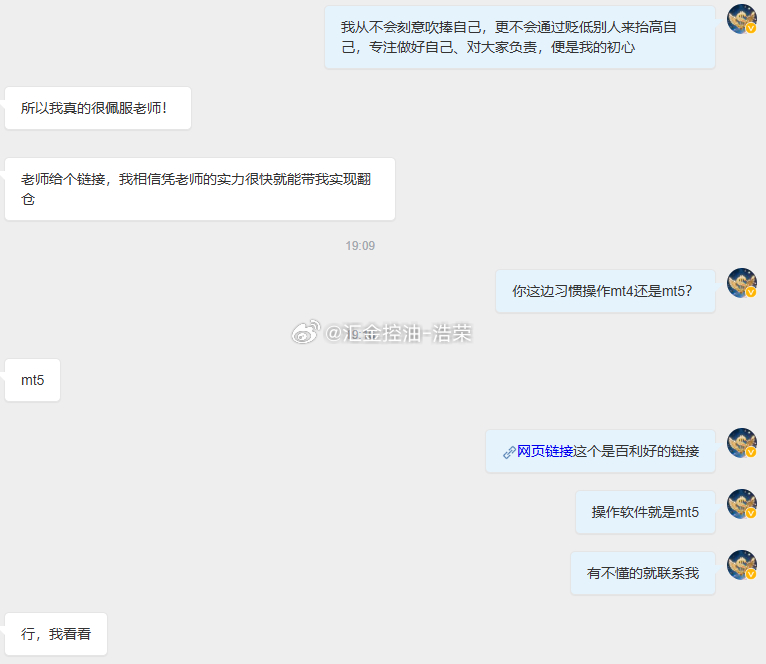Click the Weibo logo in the watermark
The height and width of the screenshot is (664, 766).
click(306, 332)
